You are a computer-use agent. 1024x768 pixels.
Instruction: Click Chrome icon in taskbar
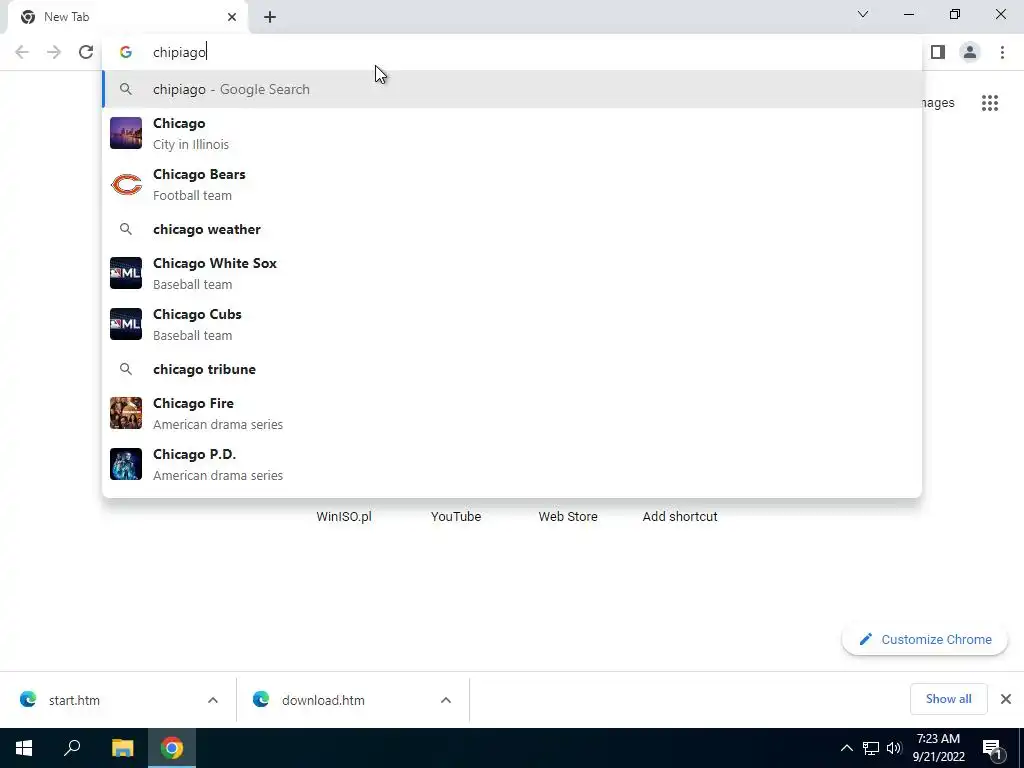172,748
